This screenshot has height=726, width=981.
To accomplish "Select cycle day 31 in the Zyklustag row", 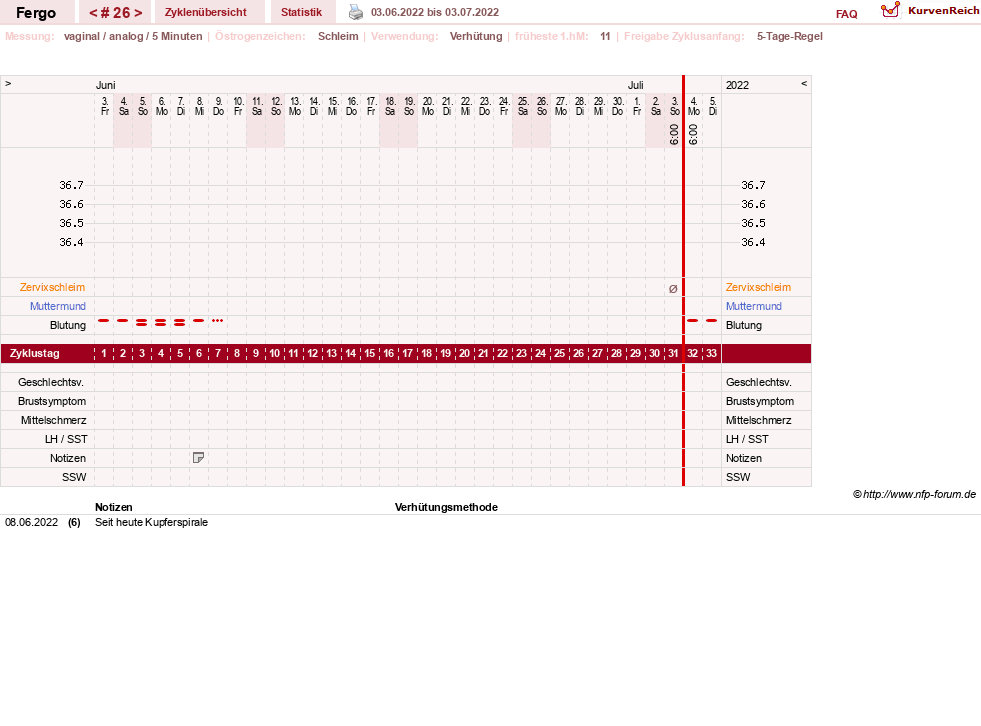I will (673, 354).
